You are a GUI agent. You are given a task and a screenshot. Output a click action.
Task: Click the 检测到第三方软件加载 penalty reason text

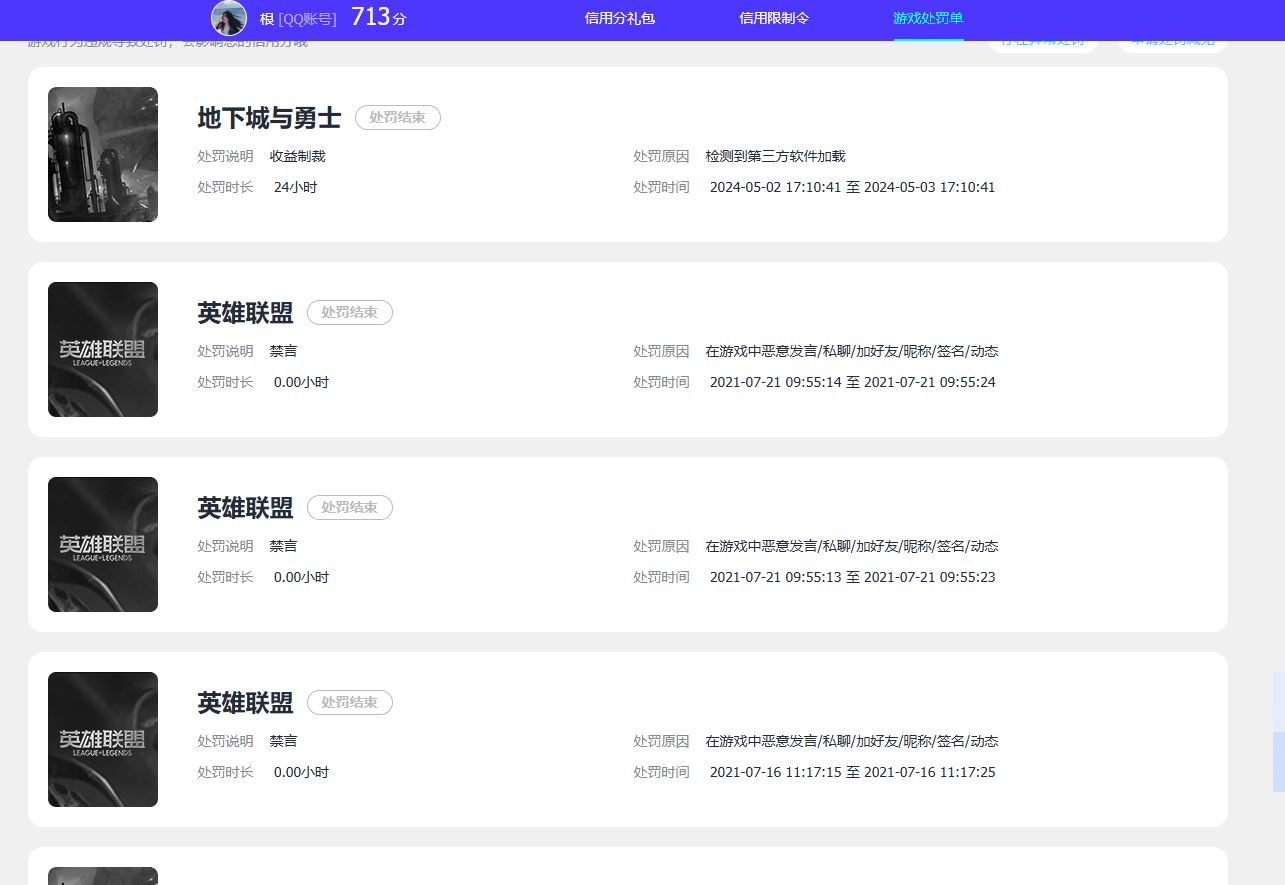pos(775,156)
